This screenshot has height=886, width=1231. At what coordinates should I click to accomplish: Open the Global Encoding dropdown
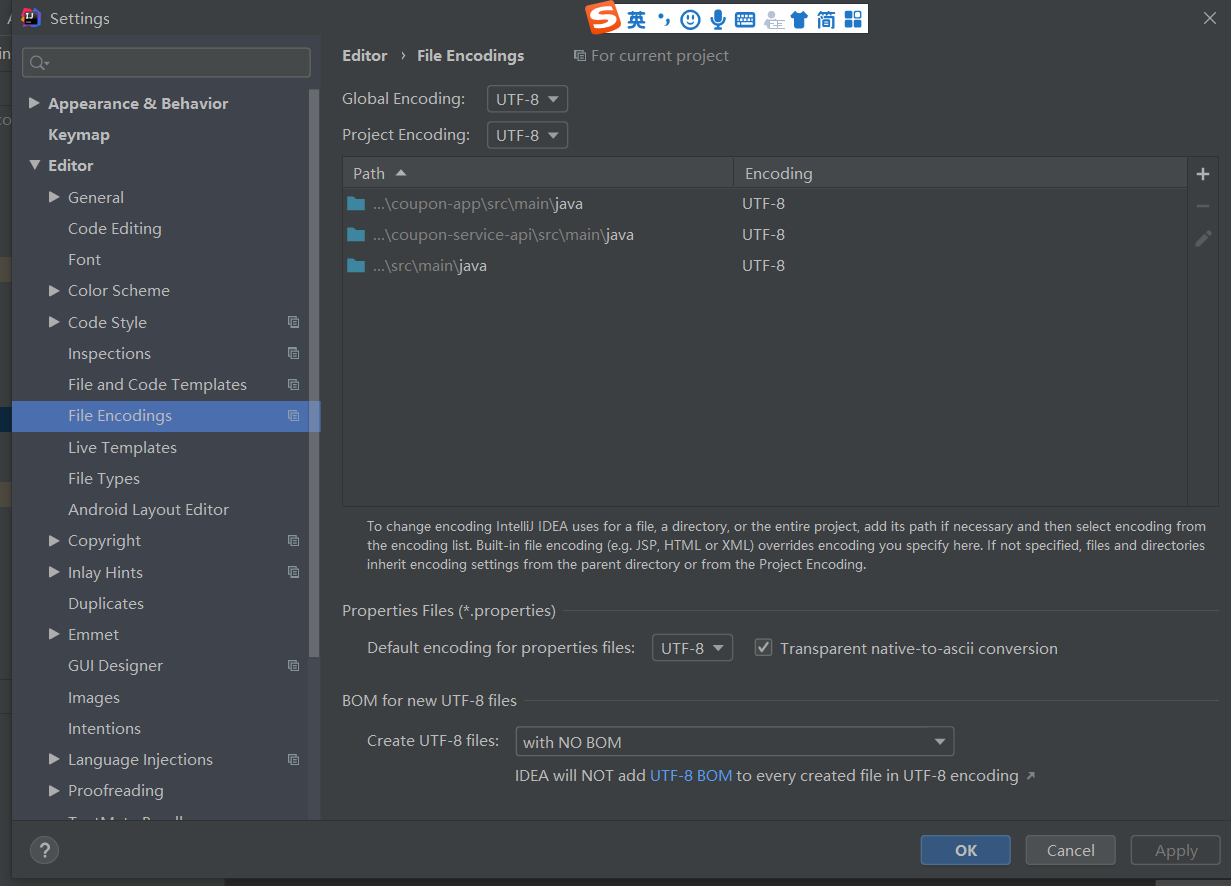(x=527, y=99)
